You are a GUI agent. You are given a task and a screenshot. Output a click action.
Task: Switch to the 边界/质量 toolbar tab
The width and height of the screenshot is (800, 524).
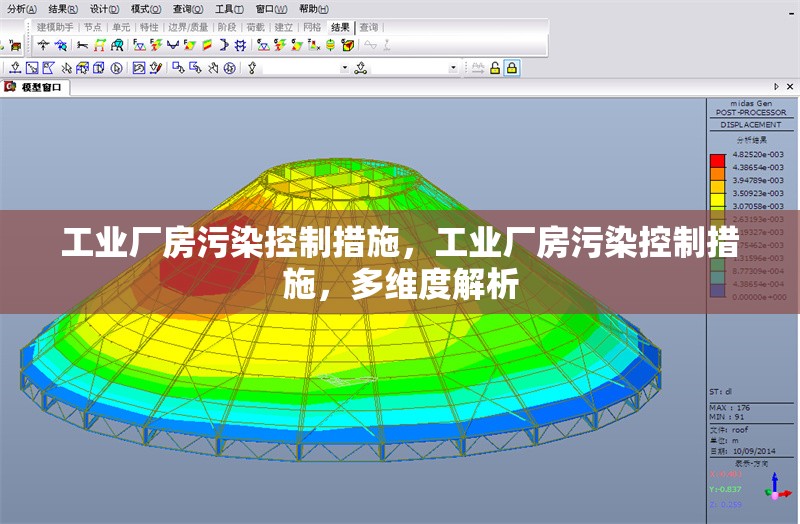(x=188, y=27)
